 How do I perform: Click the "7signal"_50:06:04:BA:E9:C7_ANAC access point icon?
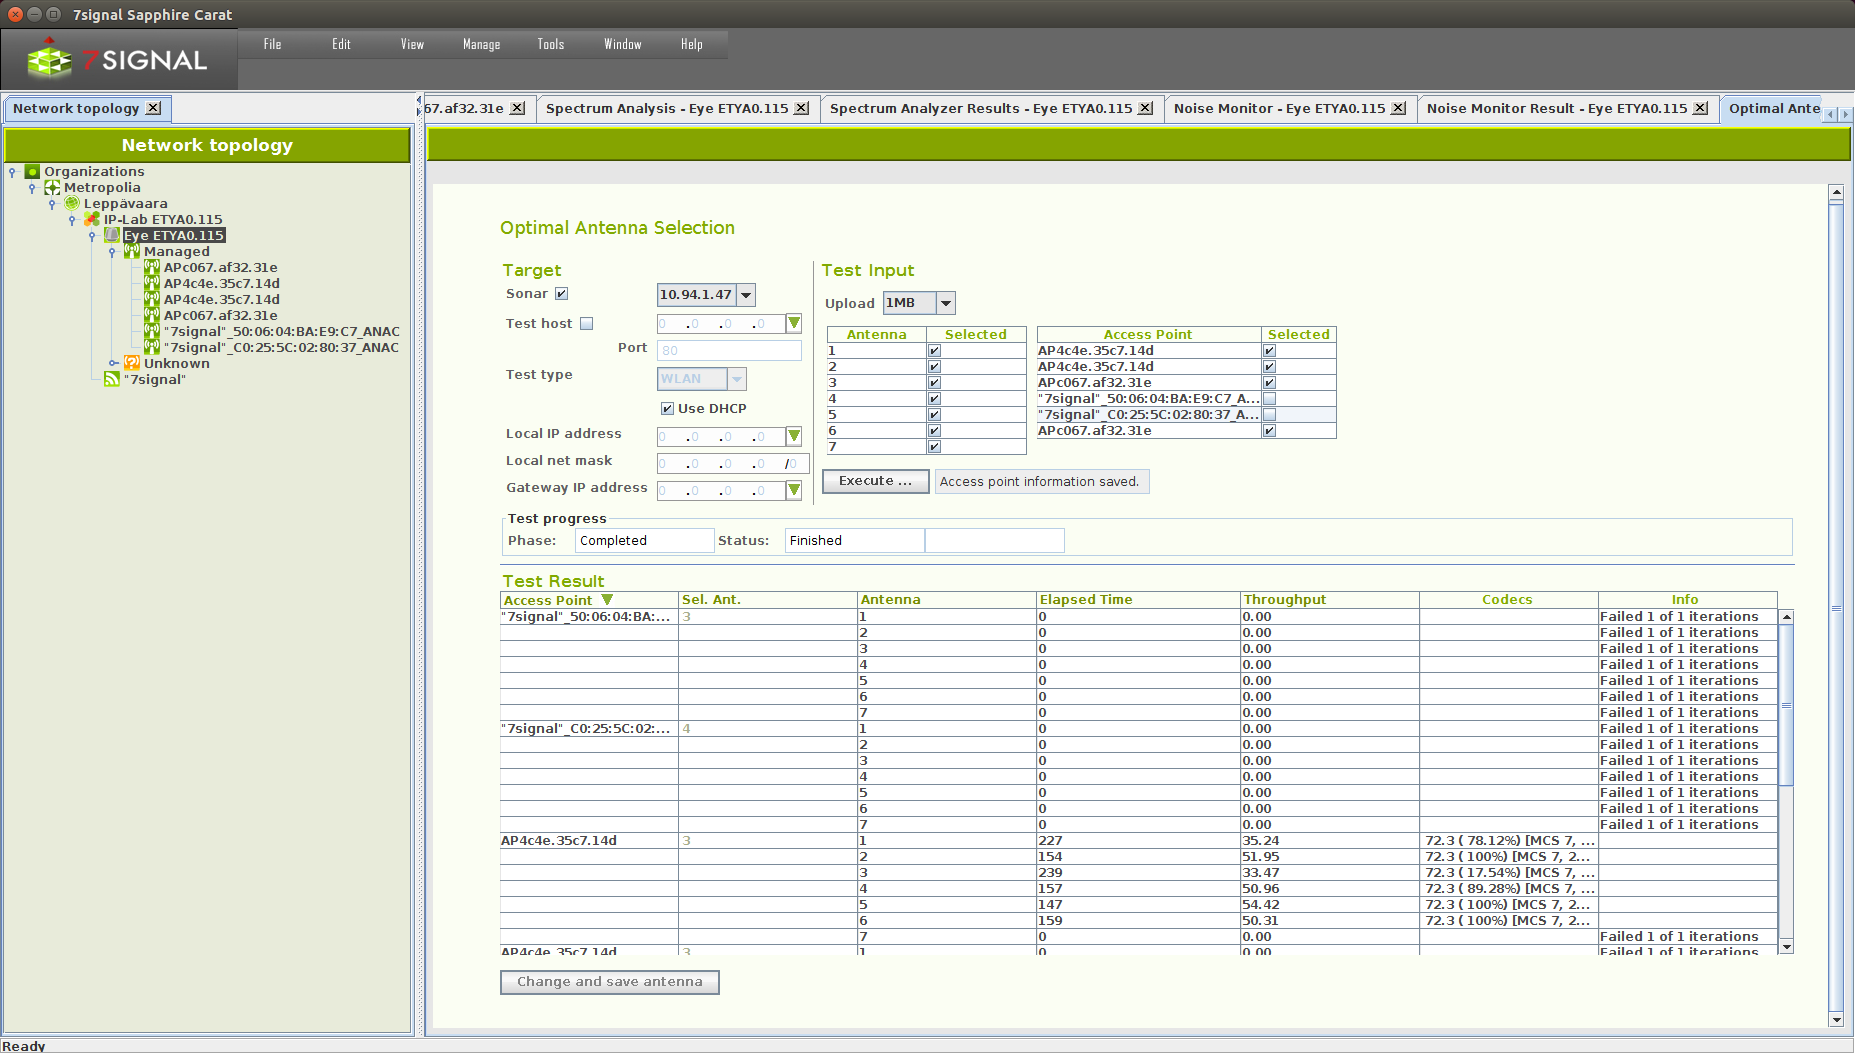[152, 331]
